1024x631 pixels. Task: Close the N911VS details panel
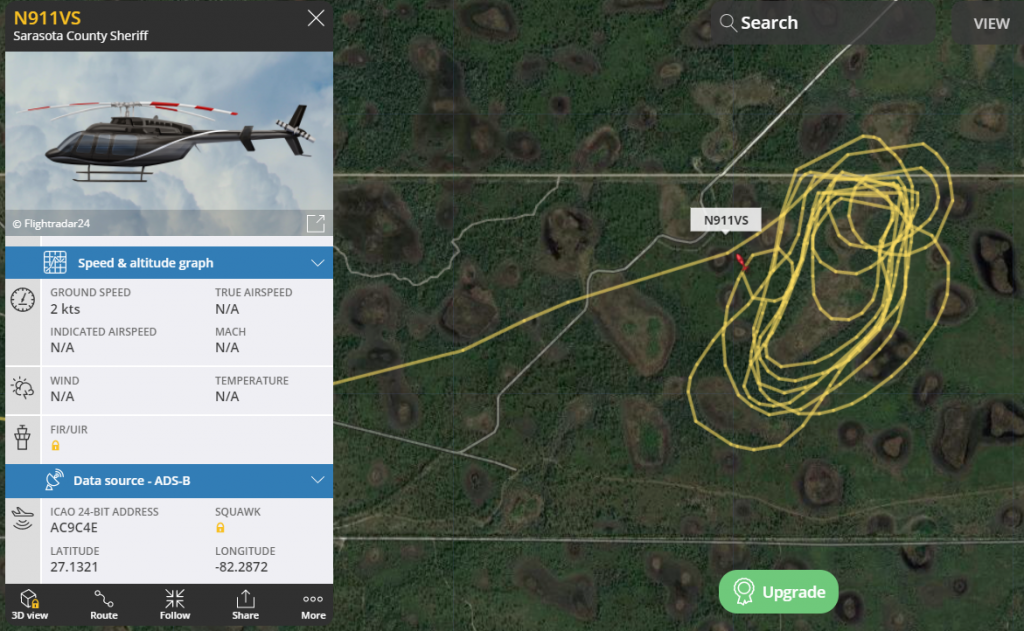click(316, 18)
